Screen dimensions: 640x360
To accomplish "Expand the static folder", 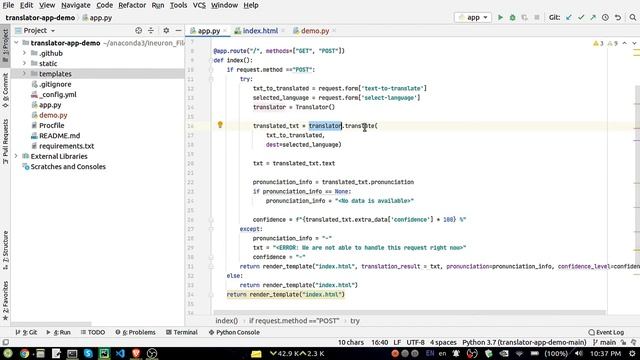I will (24, 63).
